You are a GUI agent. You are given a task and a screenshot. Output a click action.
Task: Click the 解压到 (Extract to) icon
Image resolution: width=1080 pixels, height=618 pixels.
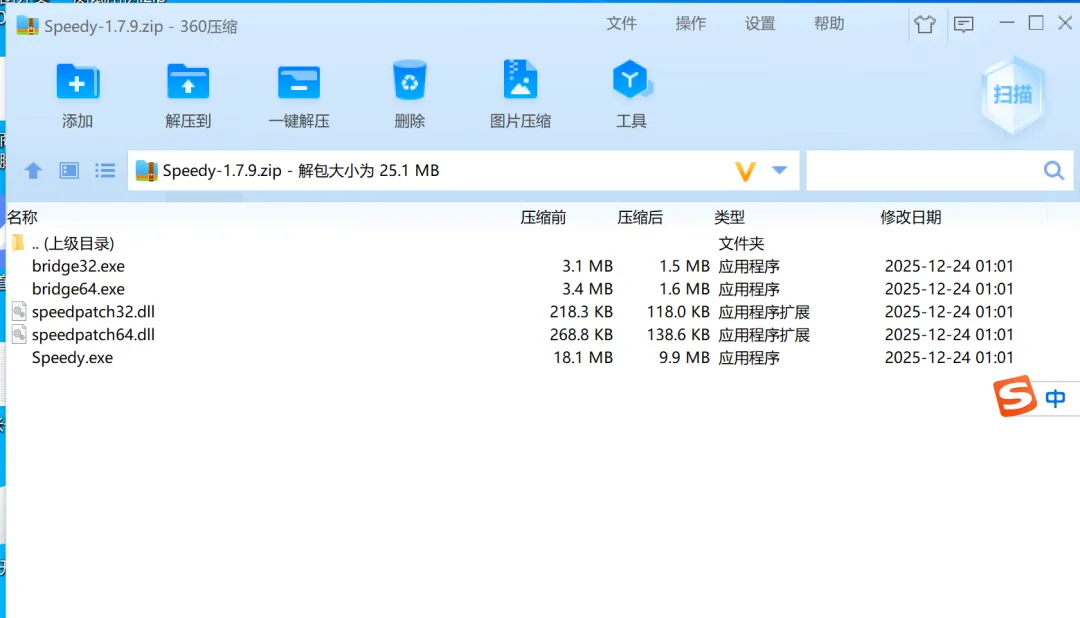pos(188,83)
